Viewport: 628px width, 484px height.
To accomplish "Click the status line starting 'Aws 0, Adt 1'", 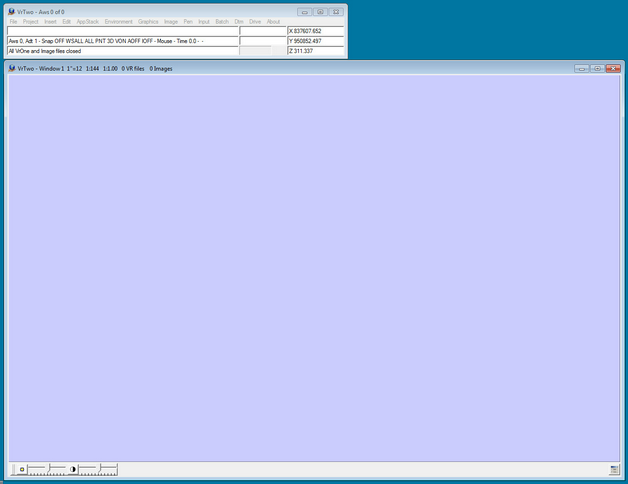I will [x=123, y=41].
